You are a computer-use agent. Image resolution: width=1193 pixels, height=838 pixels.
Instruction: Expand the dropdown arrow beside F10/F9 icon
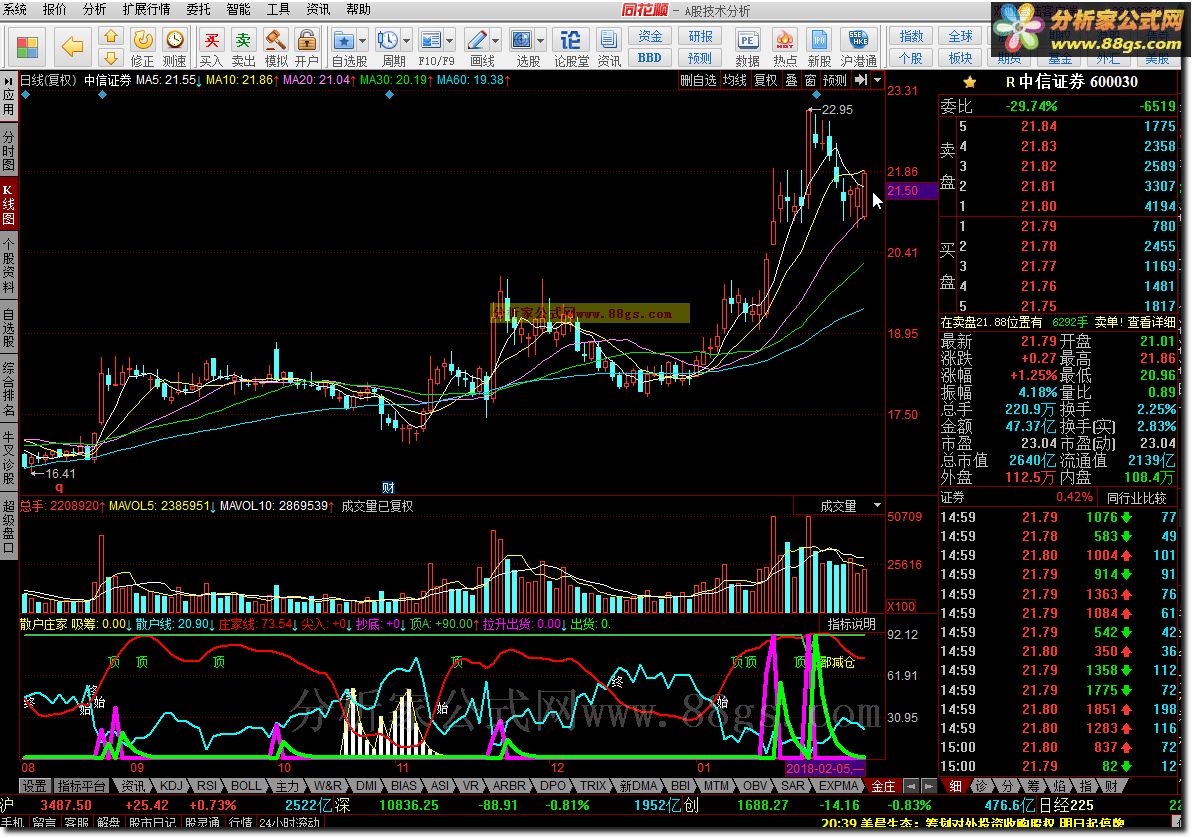[450, 40]
